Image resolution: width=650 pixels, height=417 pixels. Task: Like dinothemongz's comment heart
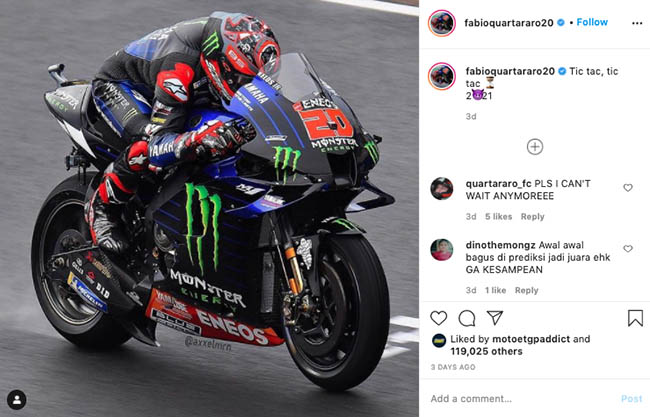(x=628, y=249)
